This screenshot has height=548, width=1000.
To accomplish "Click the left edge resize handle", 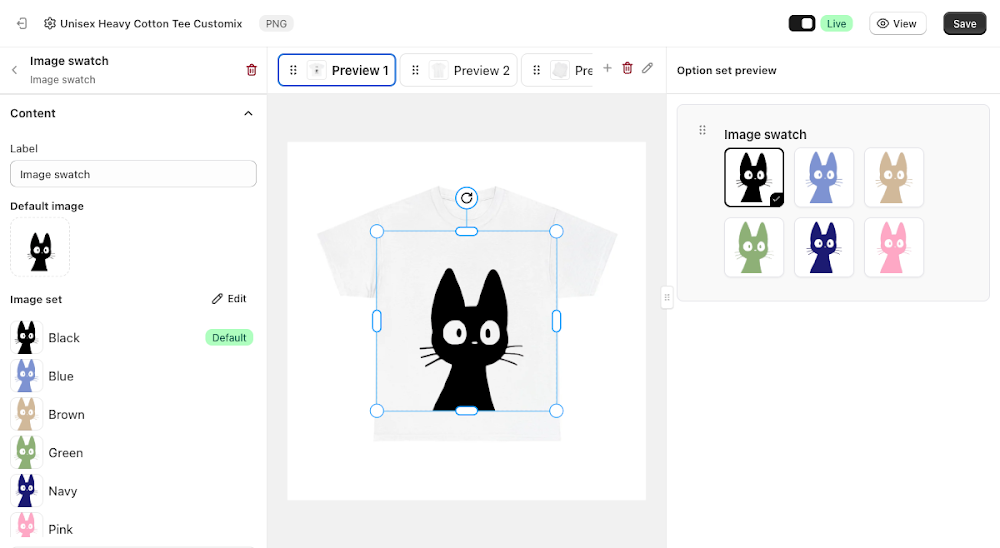I will [377, 321].
